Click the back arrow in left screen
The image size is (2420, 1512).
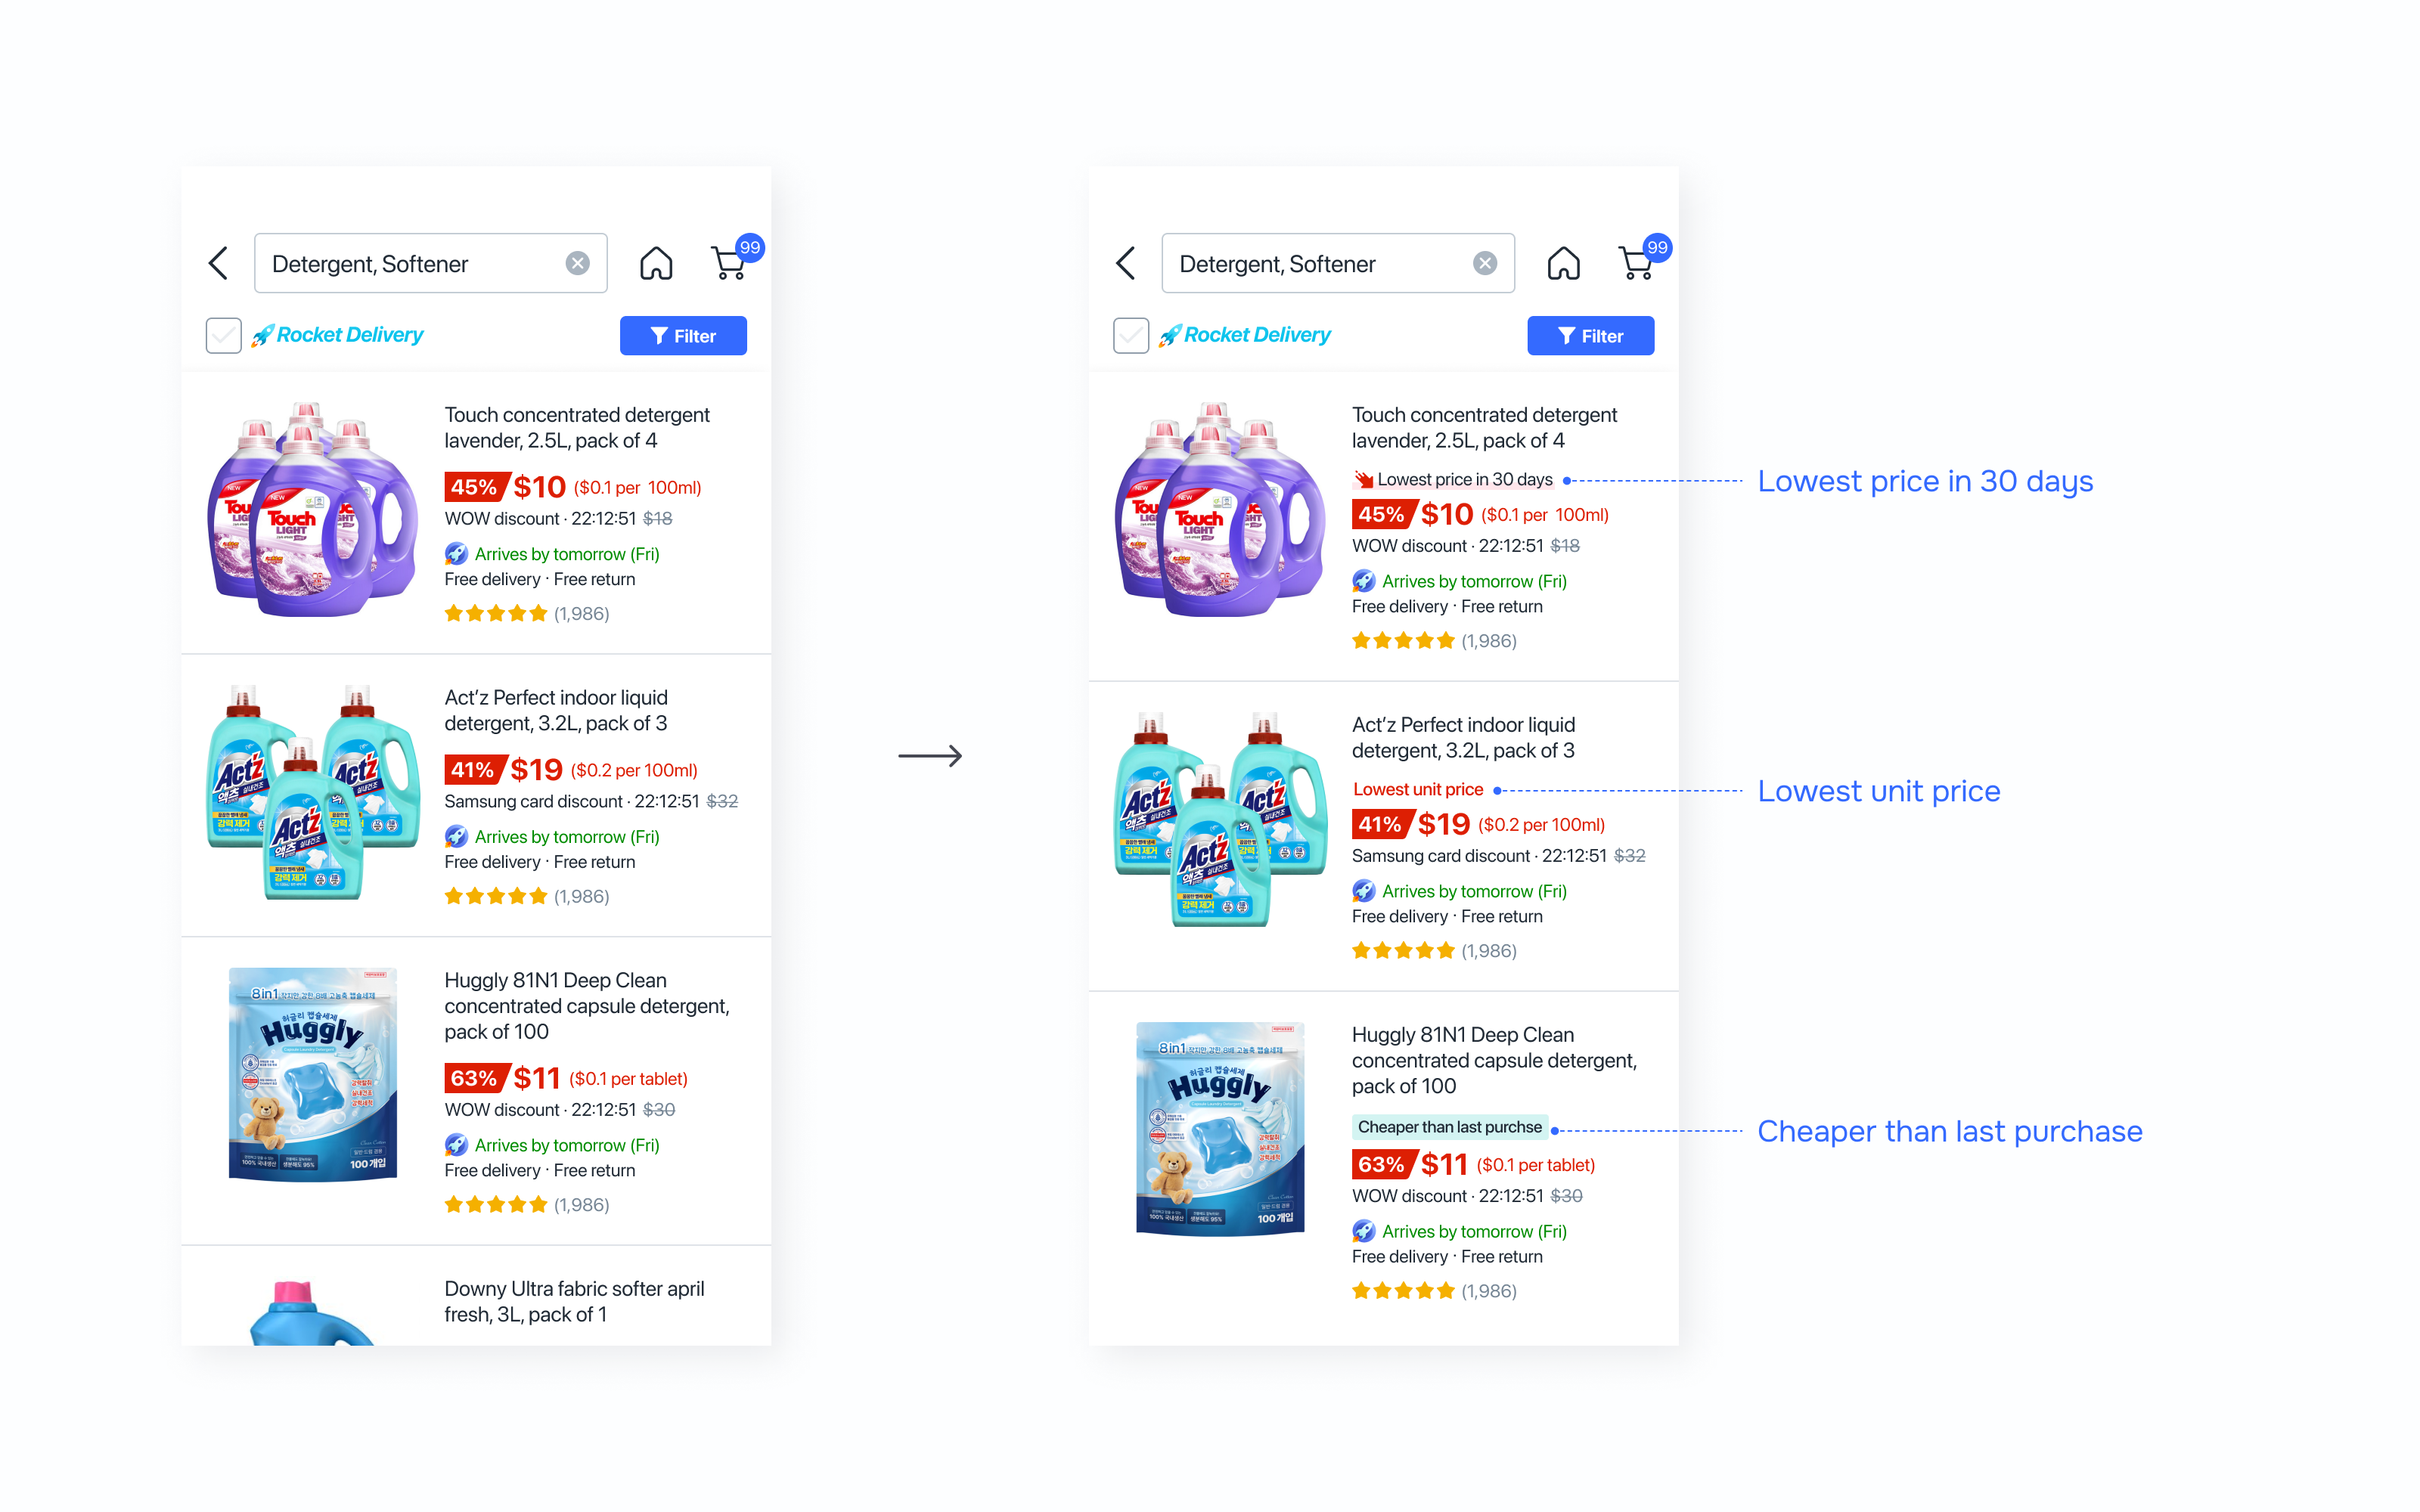218,264
